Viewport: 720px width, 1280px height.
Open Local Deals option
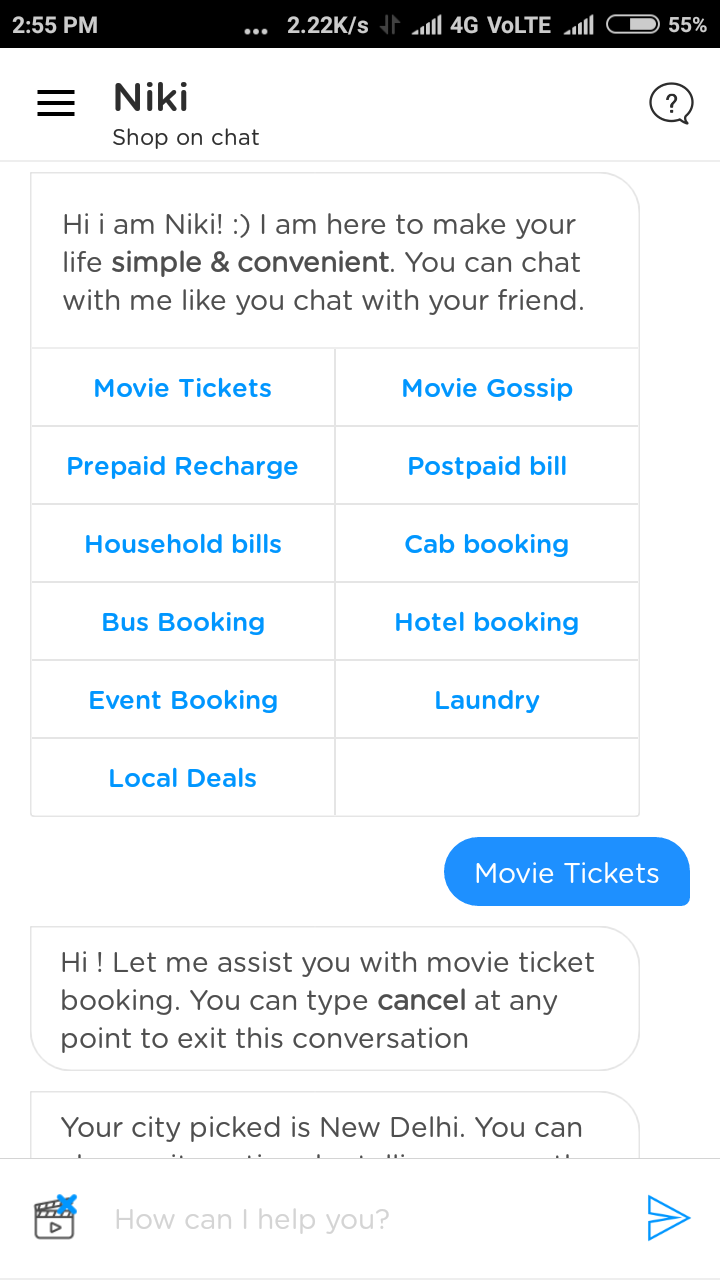pyautogui.click(x=183, y=778)
